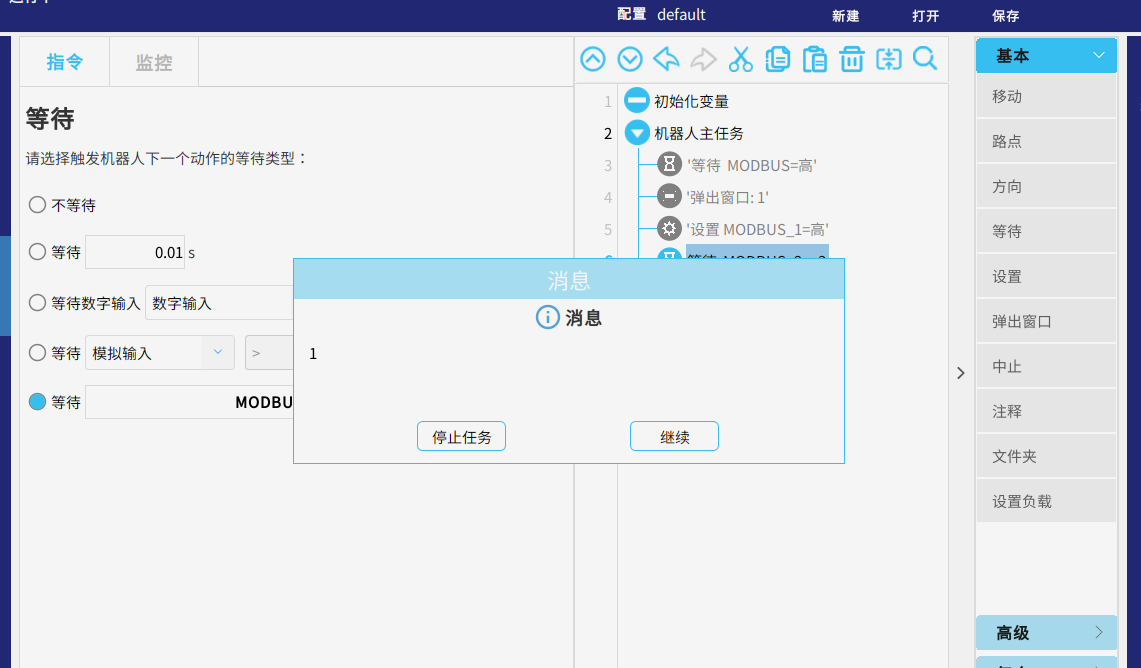Click the copy icon in program toolbar
This screenshot has width=1141, height=668.
tap(777, 59)
